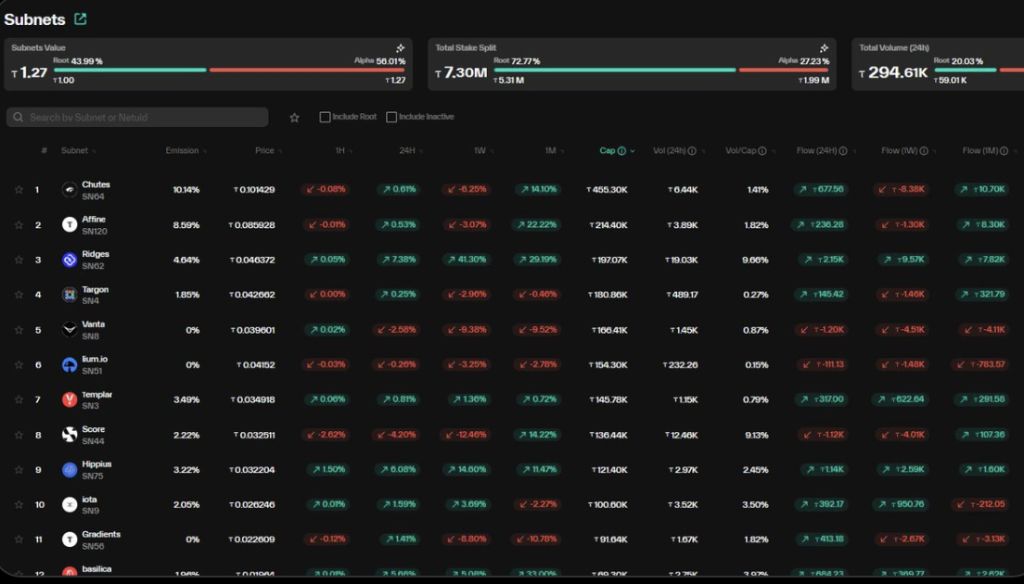Click the favorites star filter beside search
The image size is (1024, 584).
(294, 118)
